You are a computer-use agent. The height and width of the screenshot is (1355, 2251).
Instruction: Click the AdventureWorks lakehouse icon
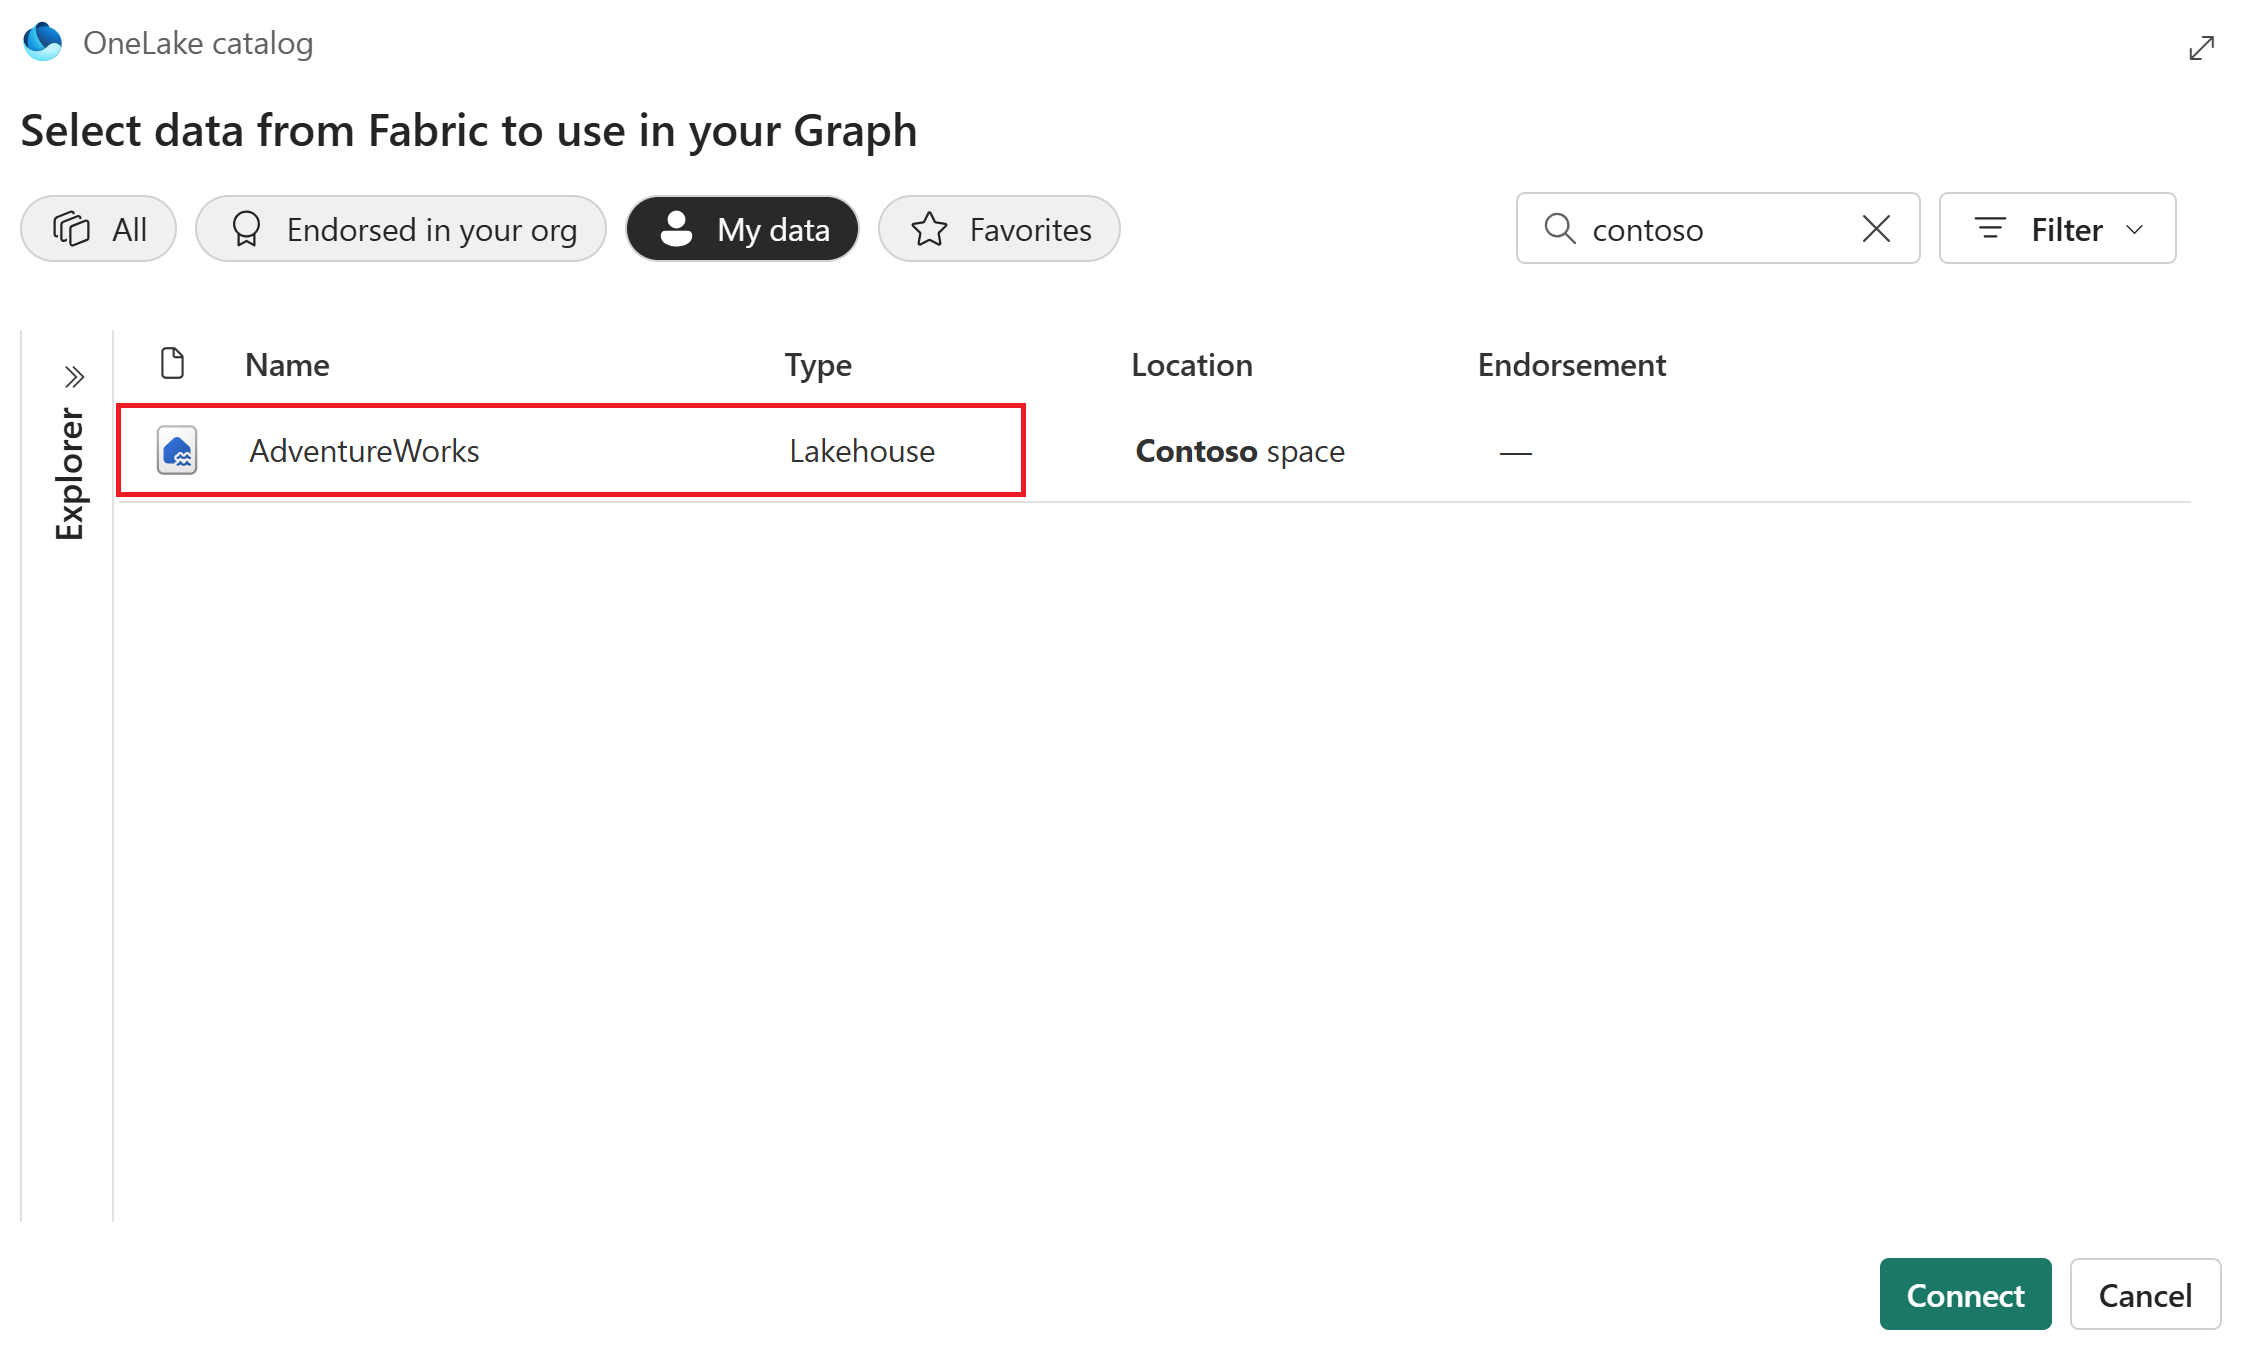pyautogui.click(x=177, y=451)
